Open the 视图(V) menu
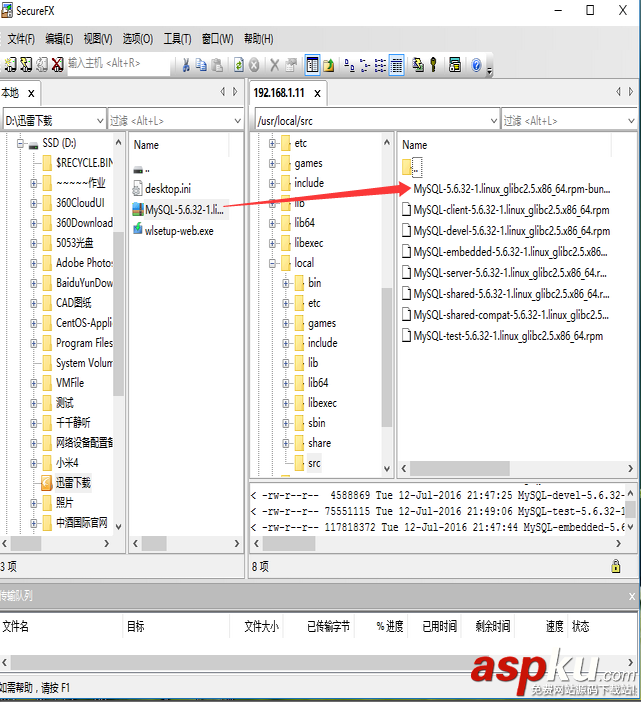 tap(98, 39)
